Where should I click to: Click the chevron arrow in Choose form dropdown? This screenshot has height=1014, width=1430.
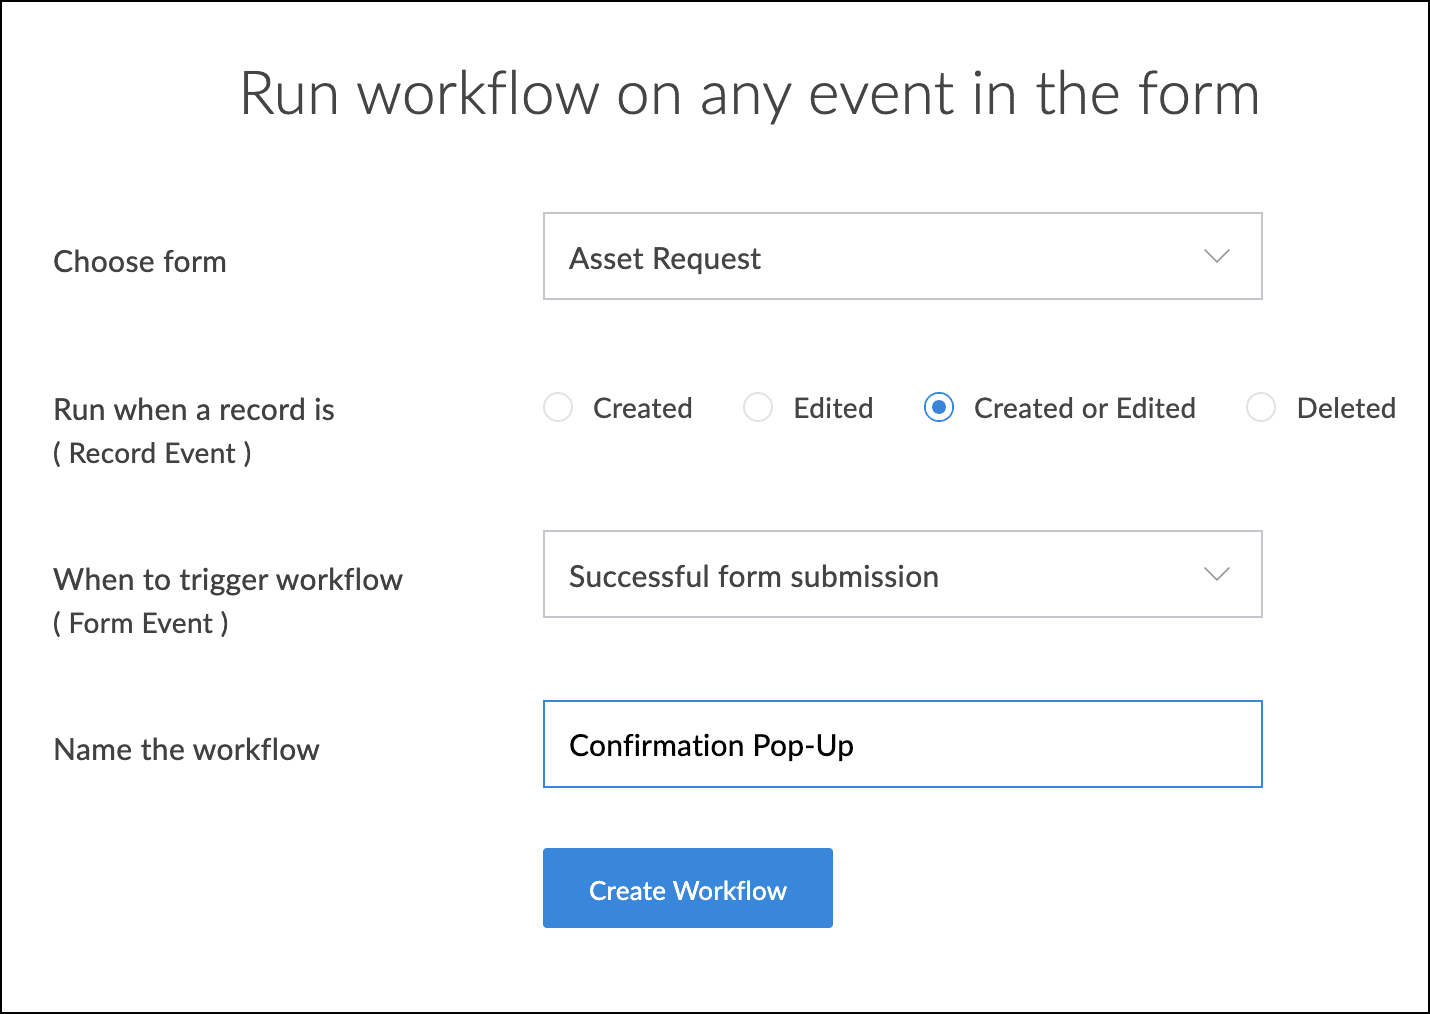[1216, 257]
